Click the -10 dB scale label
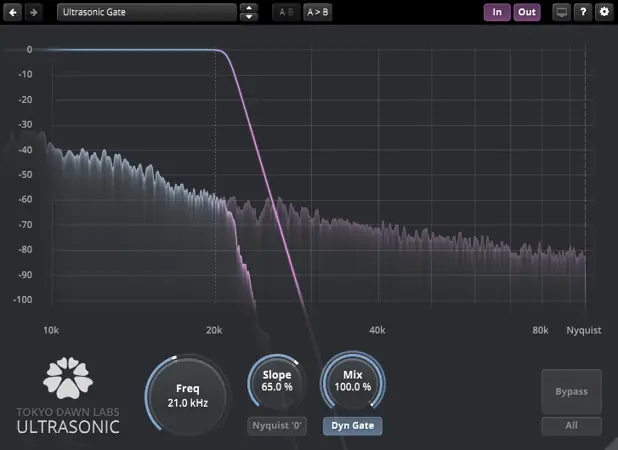 pos(25,74)
